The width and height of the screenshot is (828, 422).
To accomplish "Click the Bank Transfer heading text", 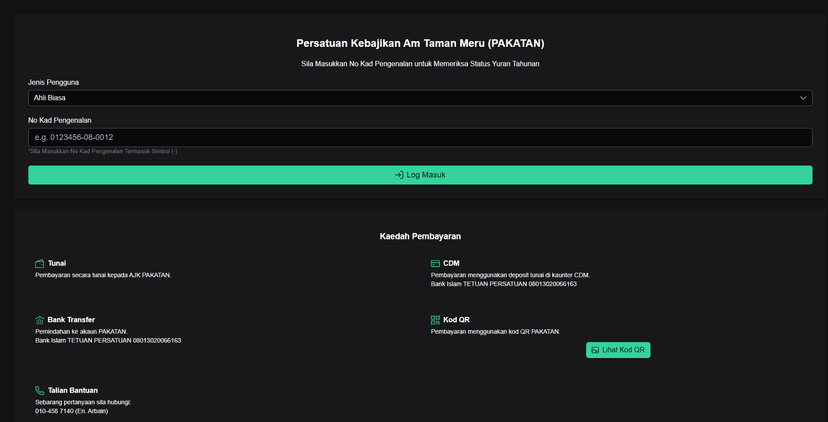I will tap(71, 320).
